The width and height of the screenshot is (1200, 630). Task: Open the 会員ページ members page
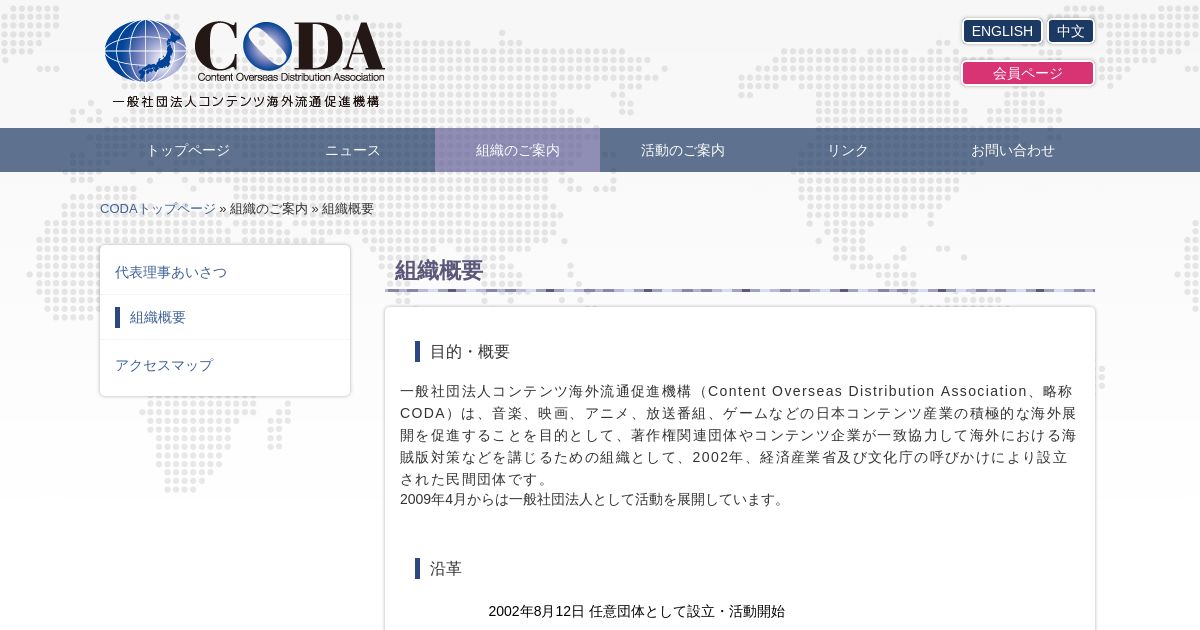click(1028, 73)
